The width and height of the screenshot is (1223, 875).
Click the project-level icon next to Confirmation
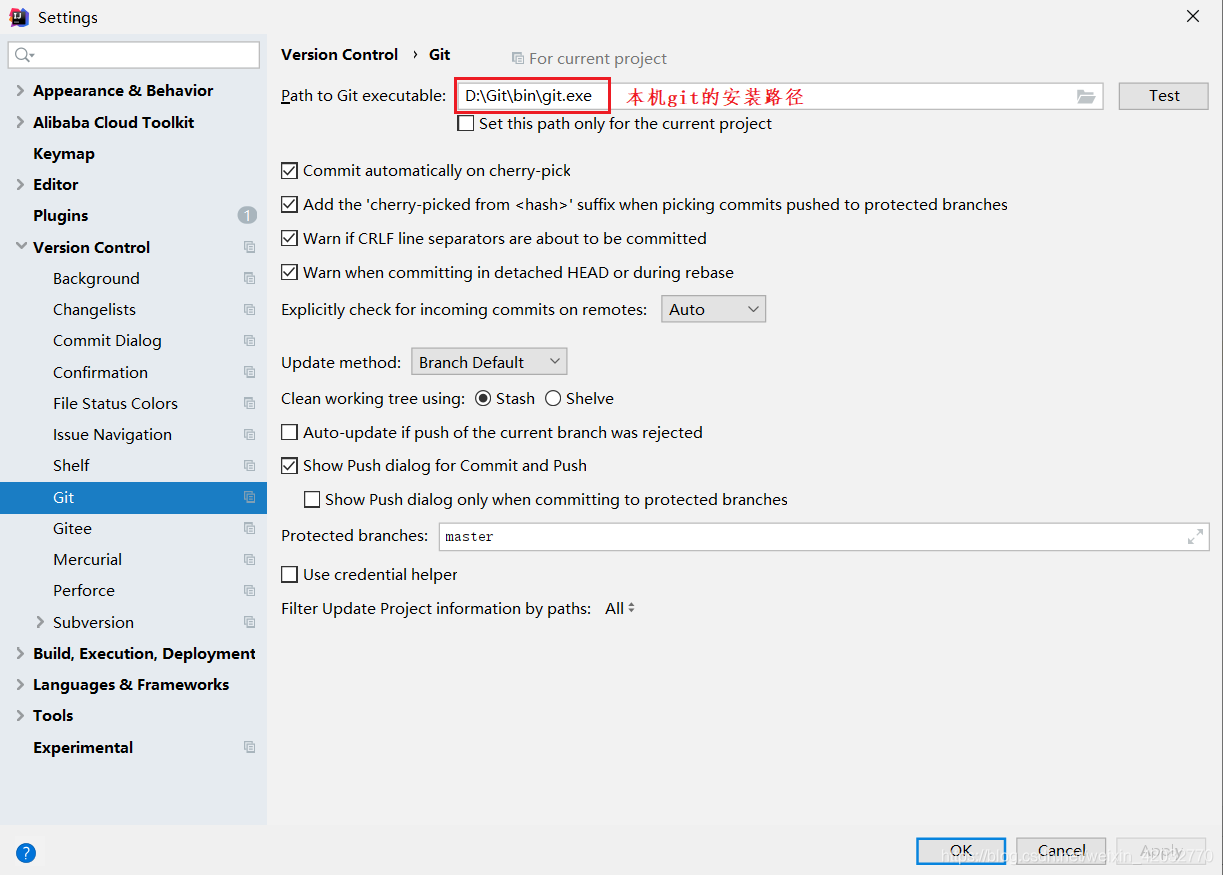point(249,372)
